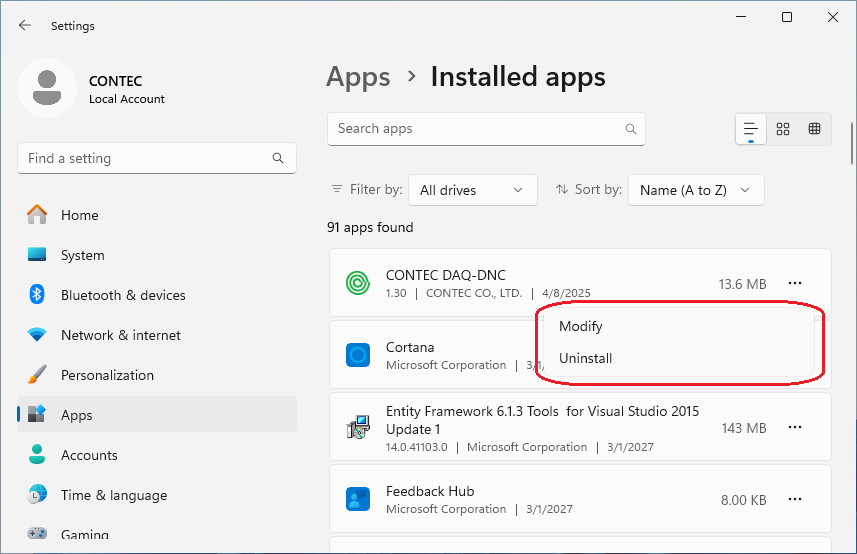Open more options for Entity Framework Tools
The height and width of the screenshot is (554, 857).
click(795, 427)
